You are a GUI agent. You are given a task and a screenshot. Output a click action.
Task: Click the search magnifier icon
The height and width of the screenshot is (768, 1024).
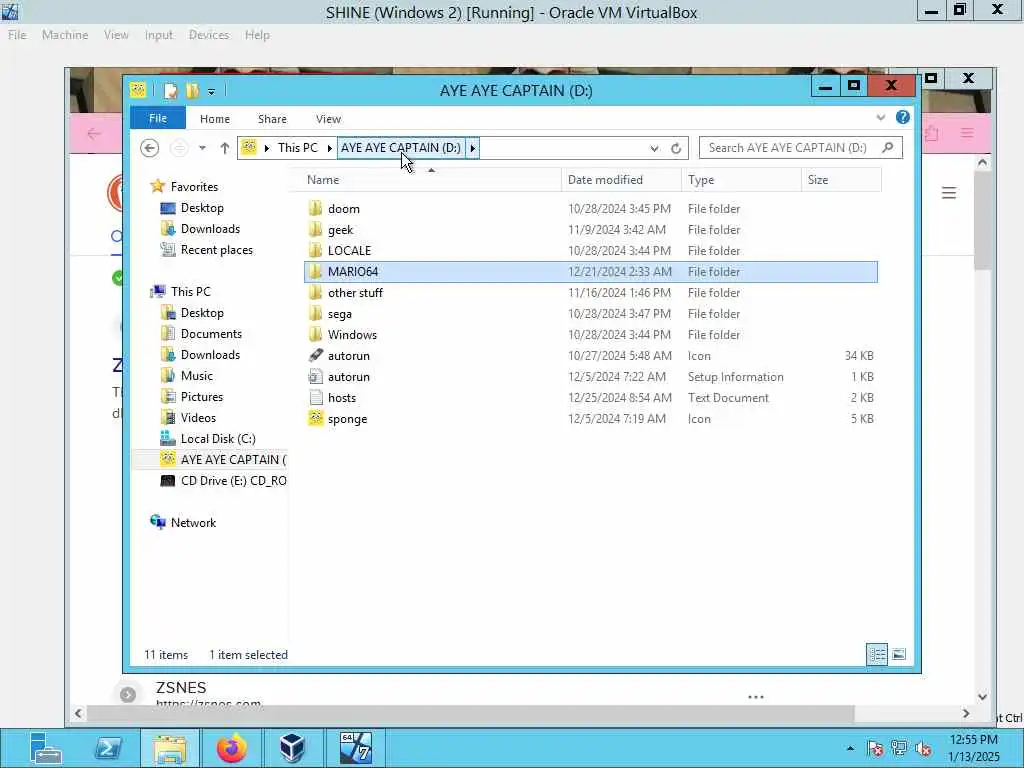[x=888, y=148]
